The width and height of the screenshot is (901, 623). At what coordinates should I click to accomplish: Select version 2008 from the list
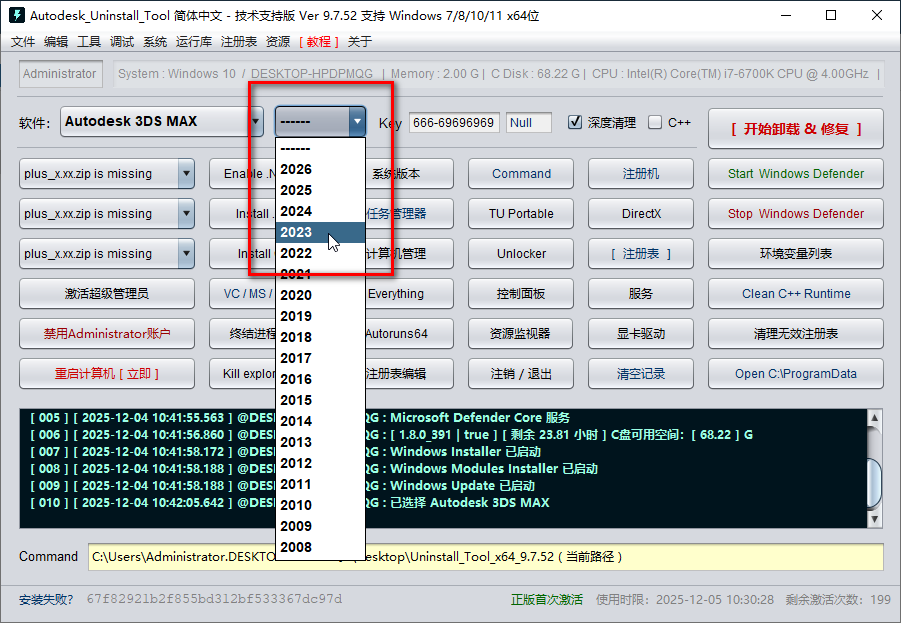[x=320, y=547]
